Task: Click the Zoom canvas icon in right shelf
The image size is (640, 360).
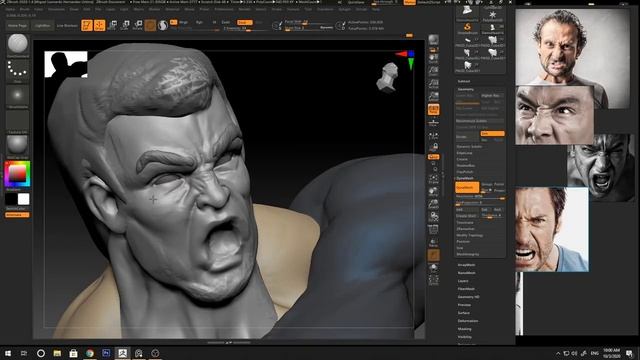Action: (433, 71)
